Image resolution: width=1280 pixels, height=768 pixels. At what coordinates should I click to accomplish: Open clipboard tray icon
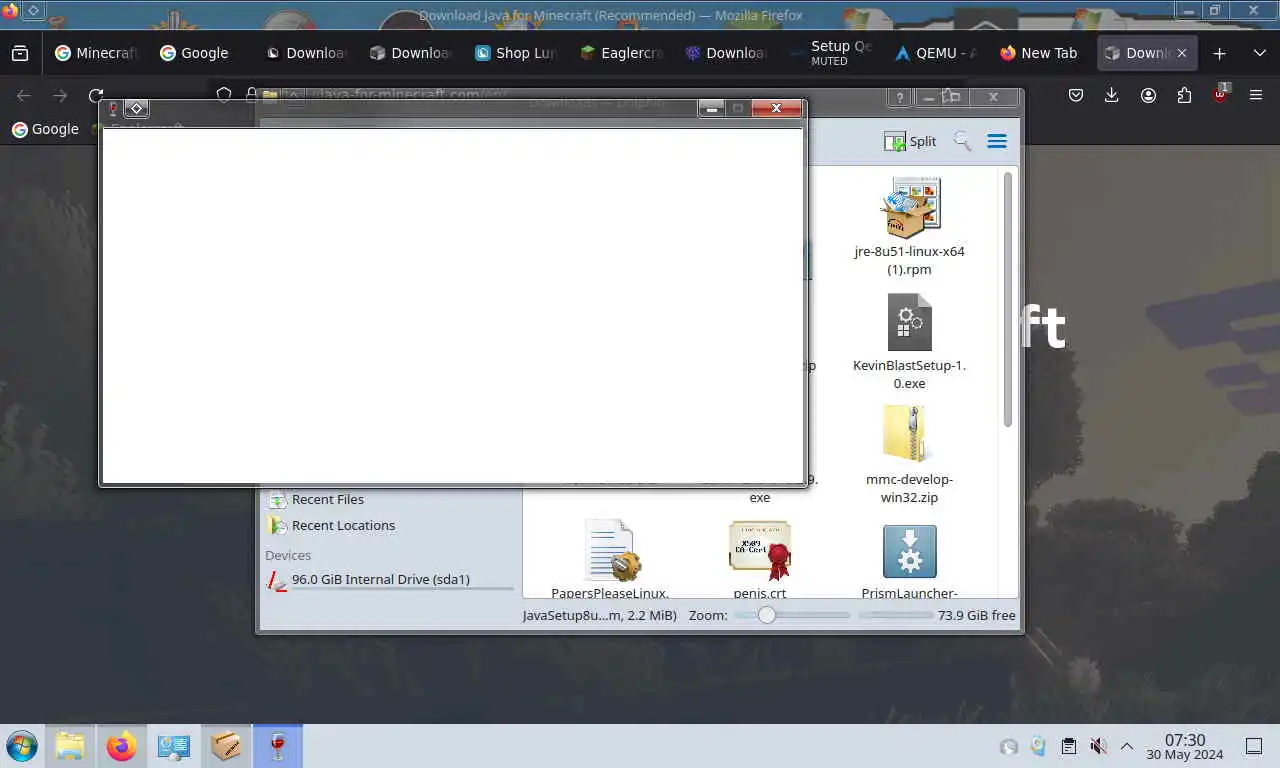pos(1068,746)
